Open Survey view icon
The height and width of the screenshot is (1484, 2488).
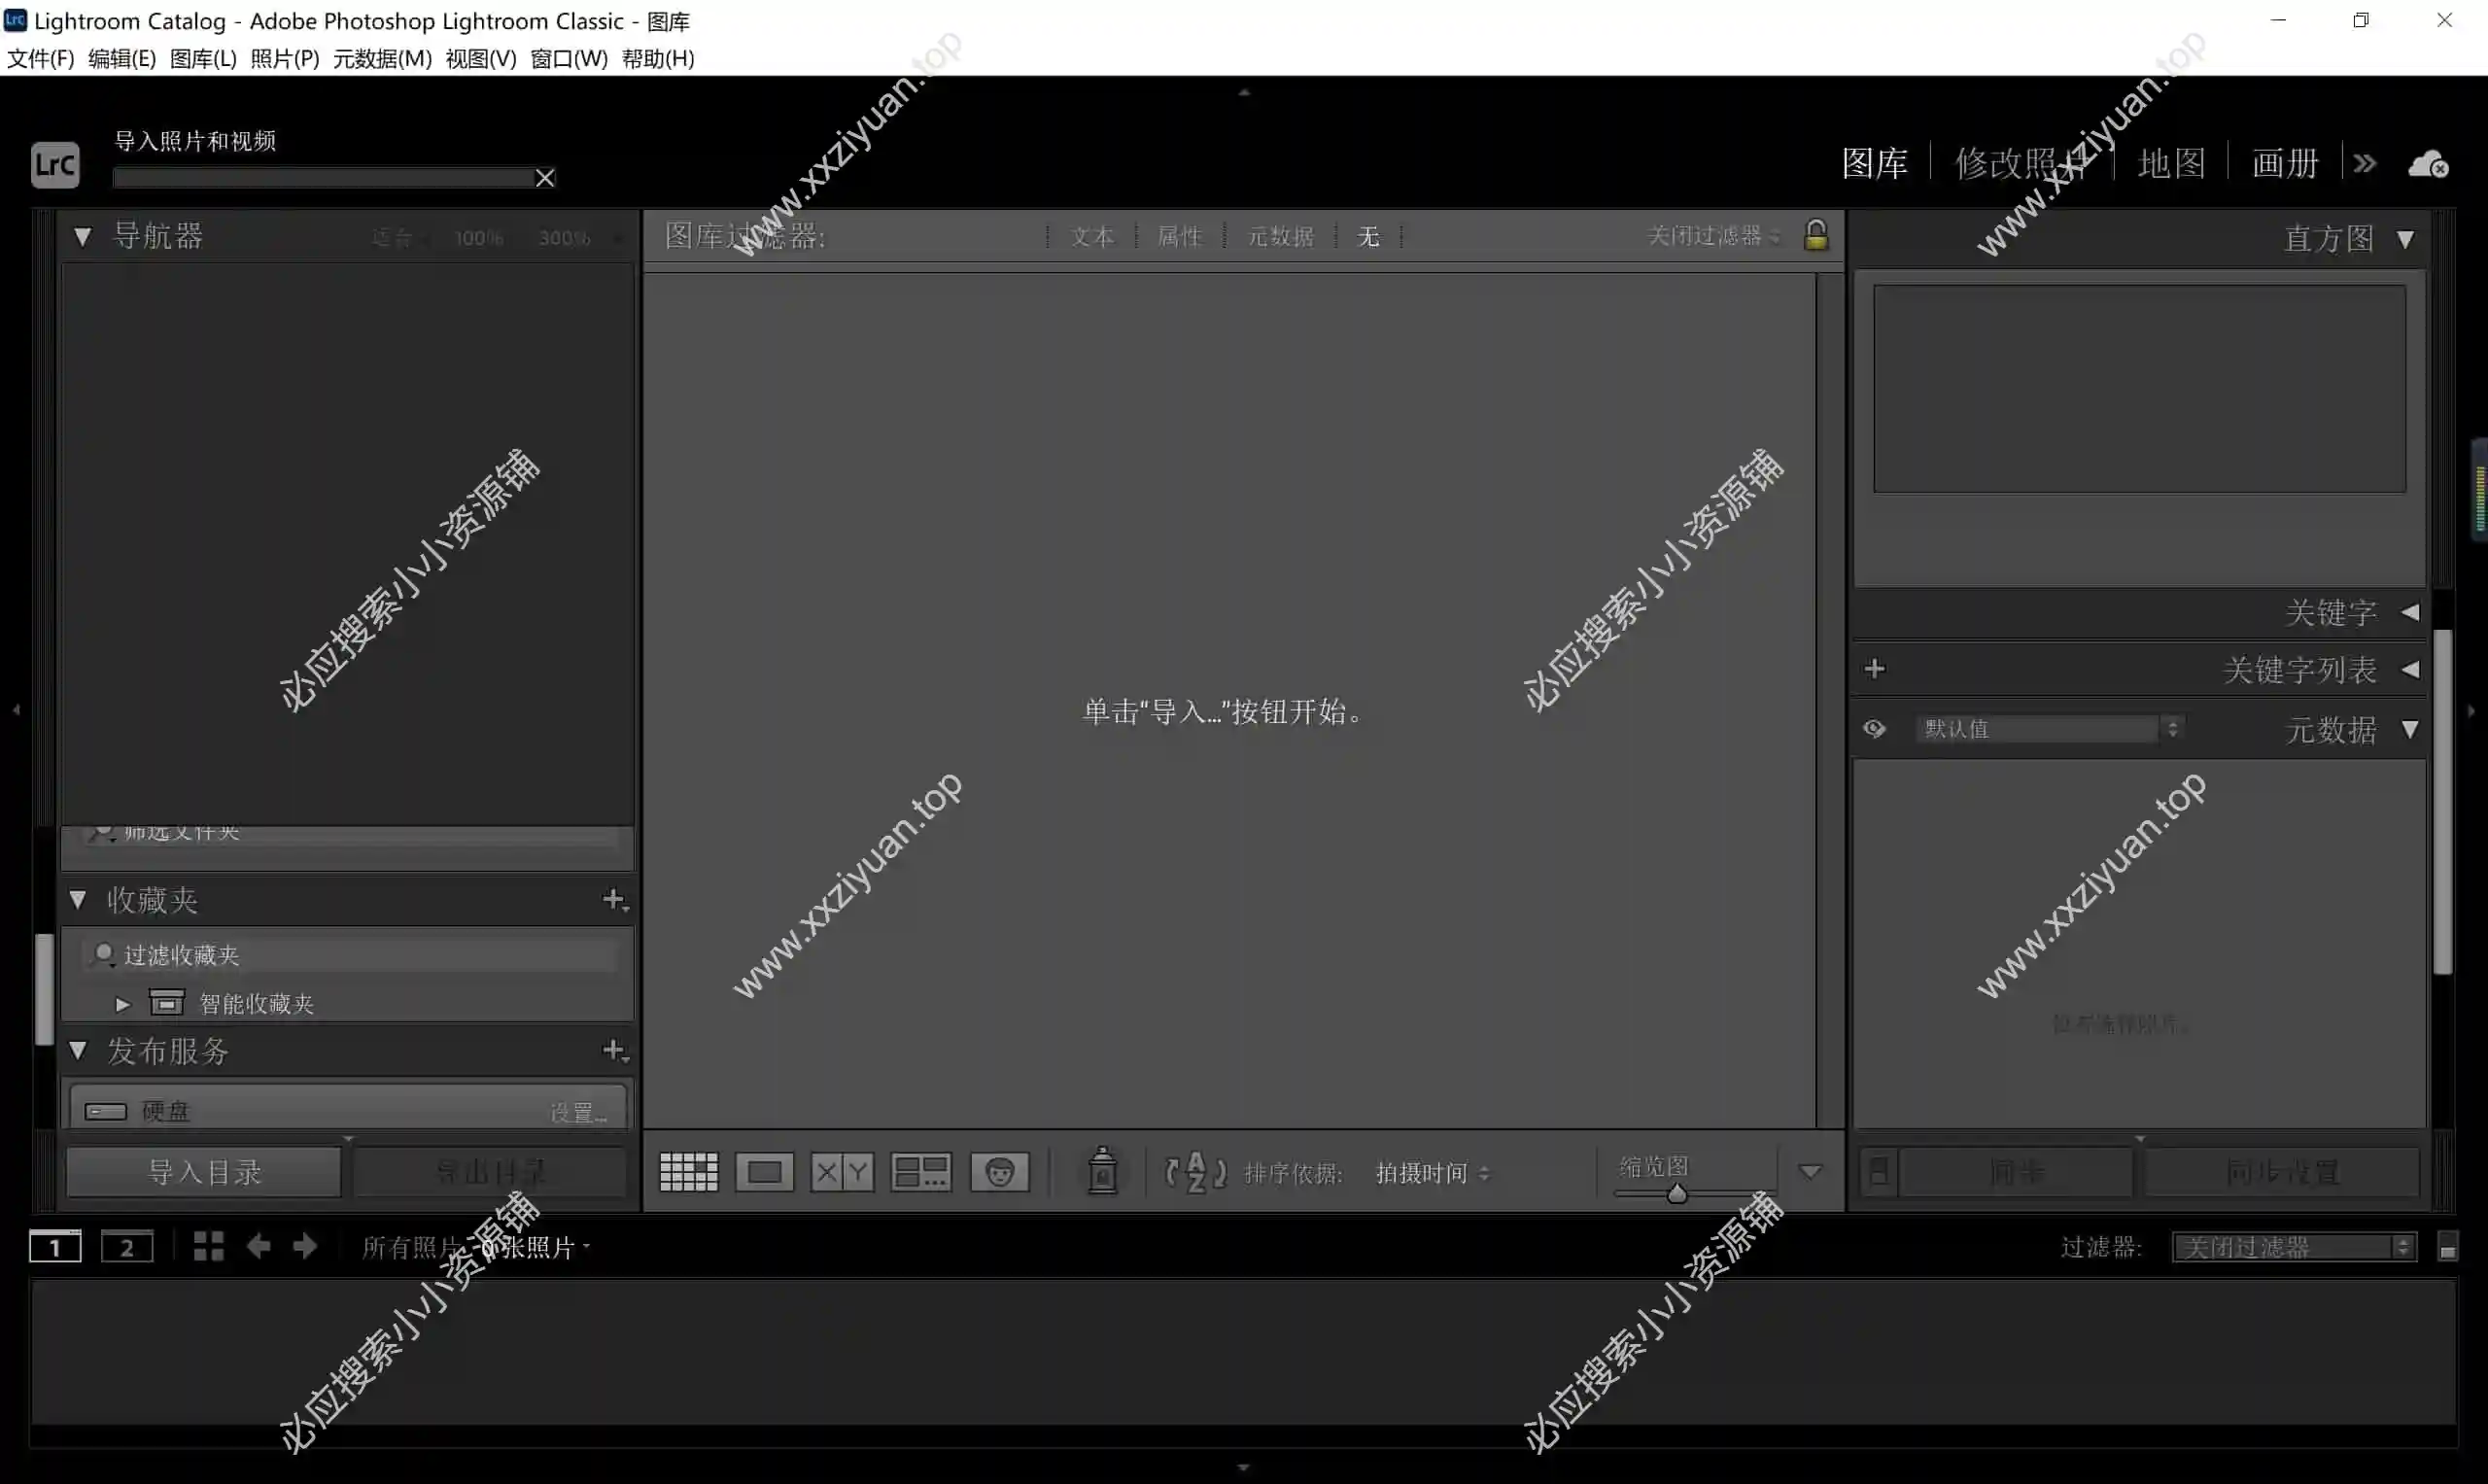(x=920, y=1171)
